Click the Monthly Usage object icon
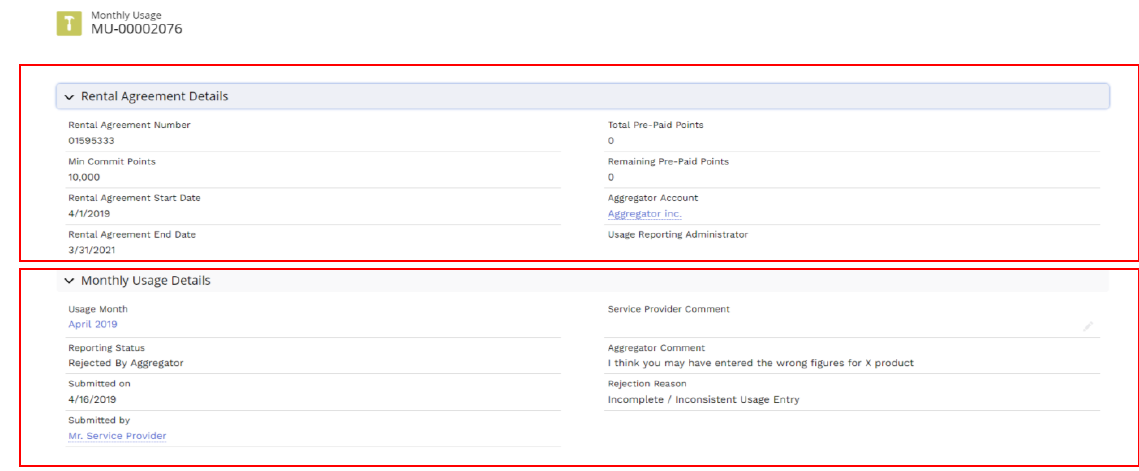1139x471 pixels. coord(69,24)
